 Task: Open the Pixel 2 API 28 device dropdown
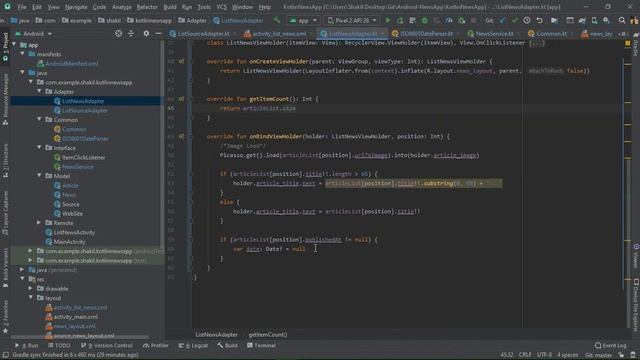352,20
